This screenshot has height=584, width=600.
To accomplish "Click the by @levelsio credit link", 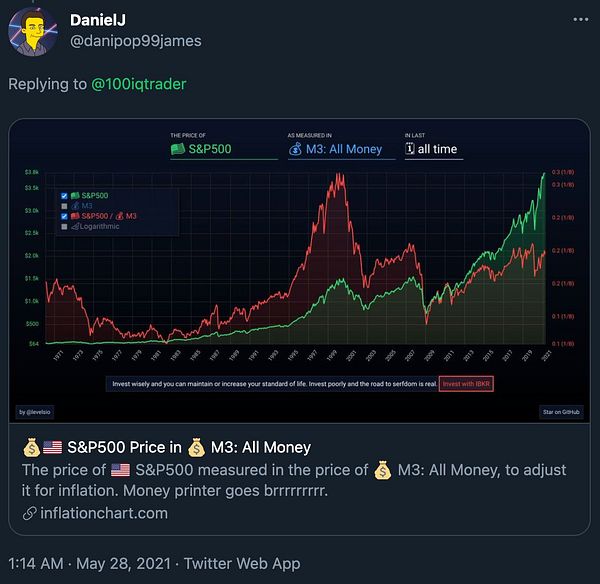I will tap(34, 411).
